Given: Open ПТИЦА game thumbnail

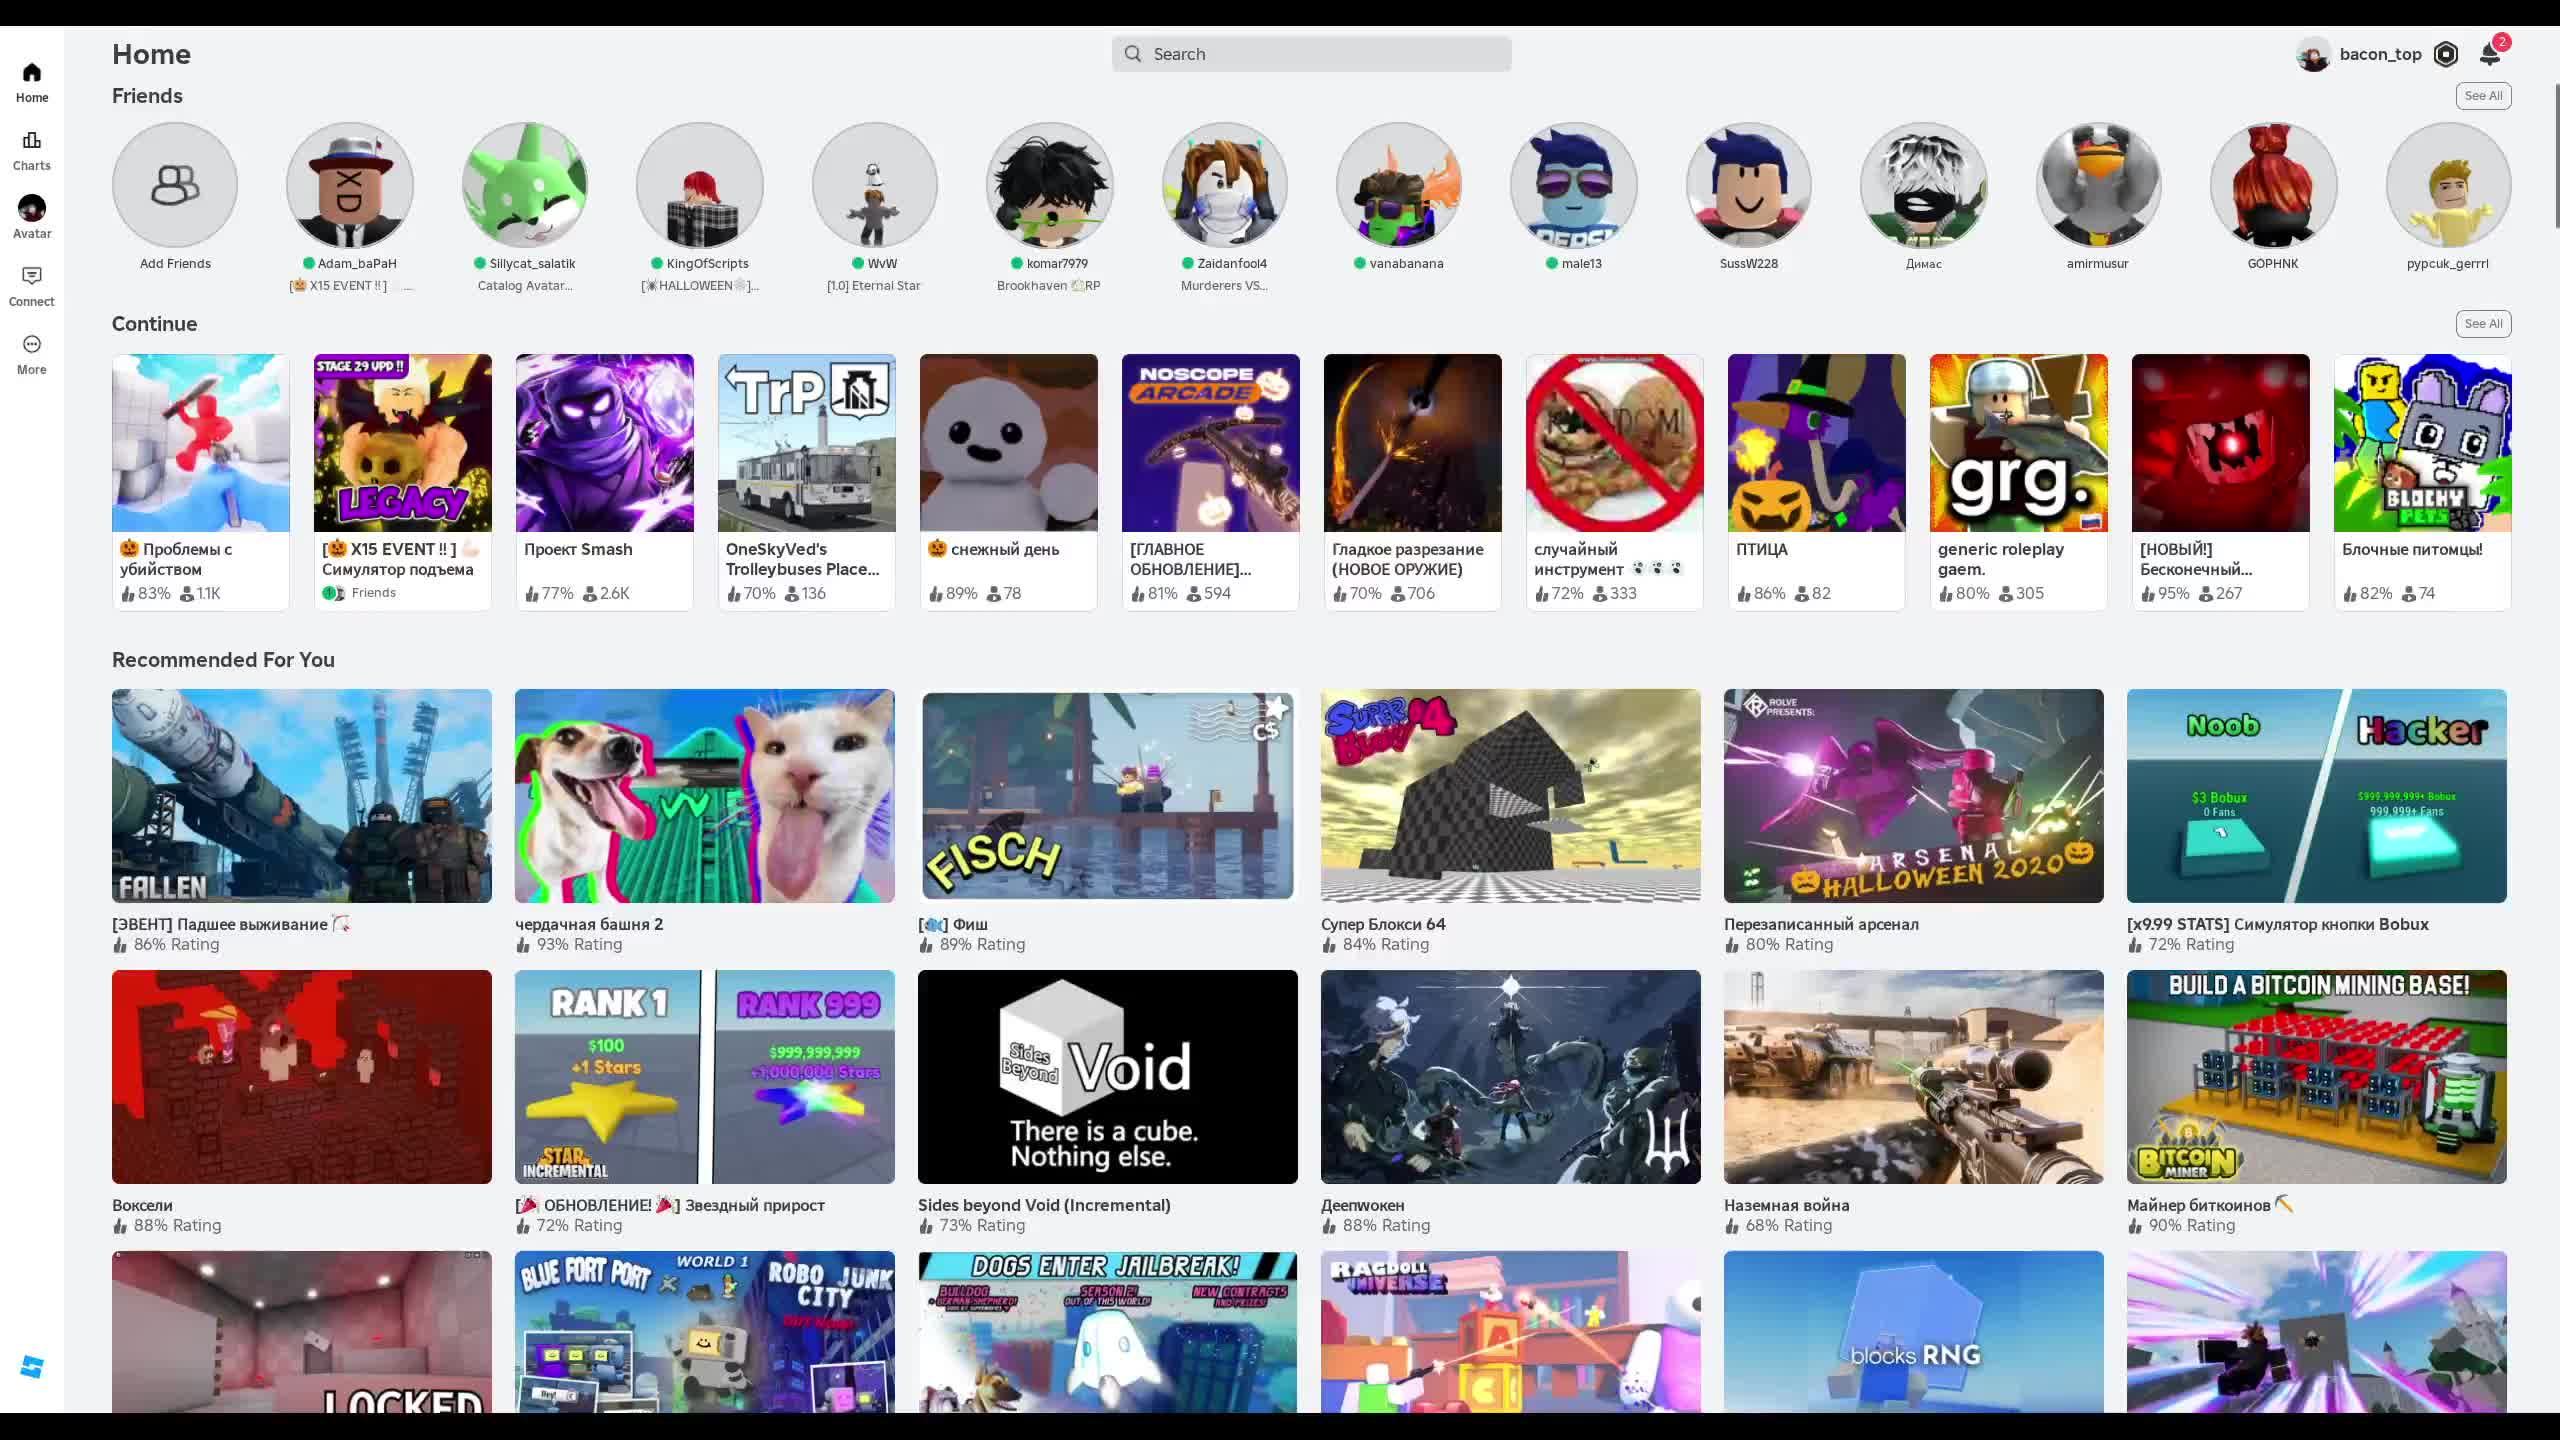Looking at the screenshot, I should (1817, 443).
